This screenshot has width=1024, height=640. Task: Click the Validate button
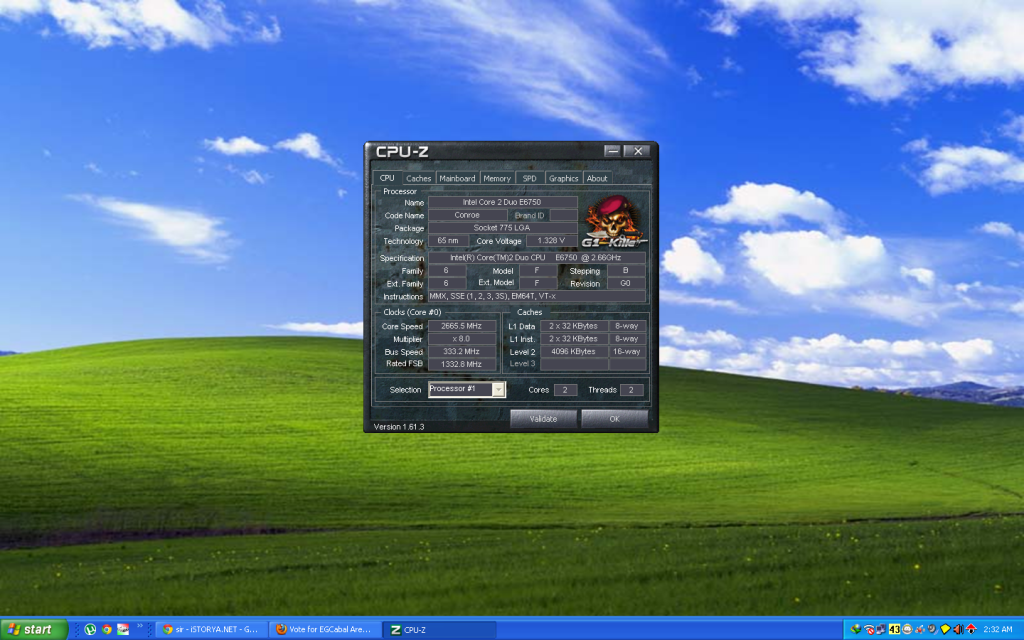pos(543,419)
